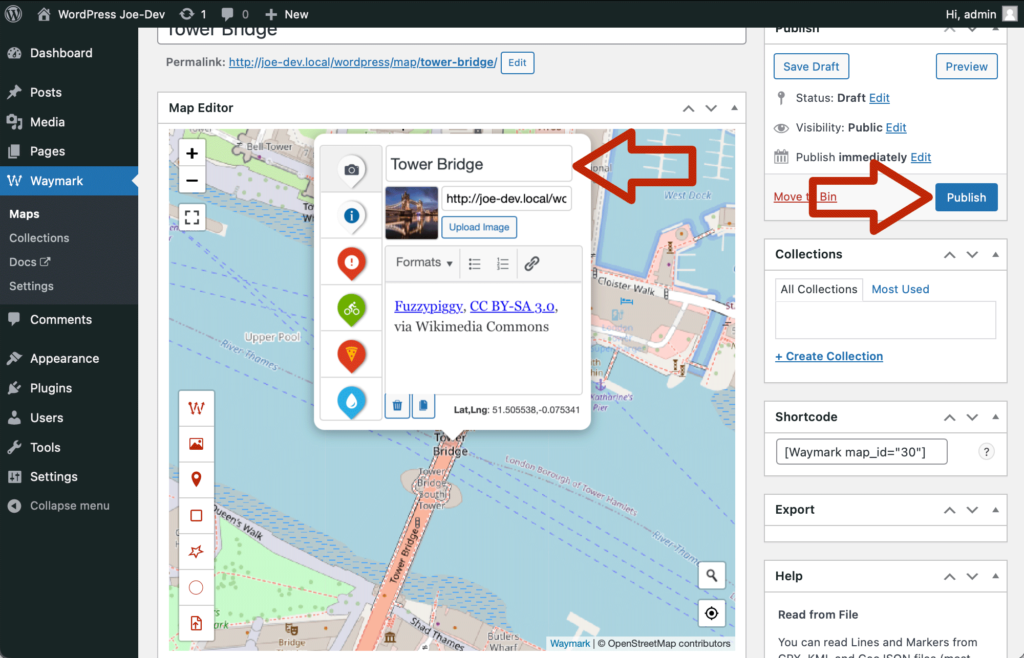The width and height of the screenshot is (1024, 658).
Task: Toggle the Export panel triangle
Action: tap(995, 510)
